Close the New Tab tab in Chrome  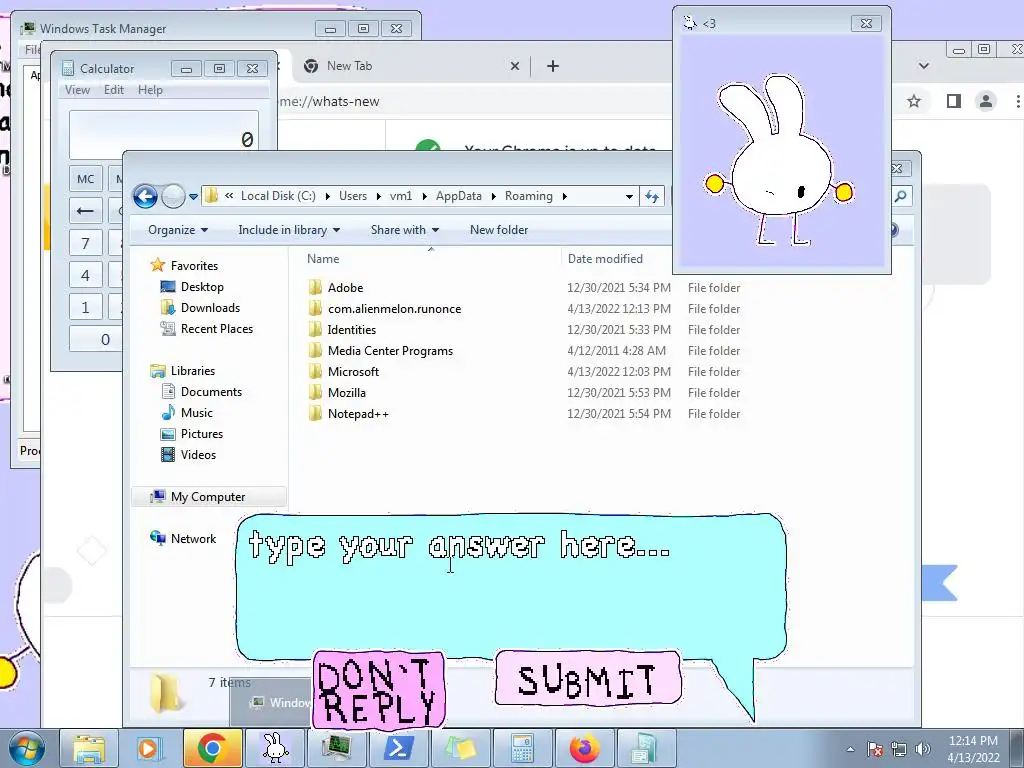[x=515, y=66]
